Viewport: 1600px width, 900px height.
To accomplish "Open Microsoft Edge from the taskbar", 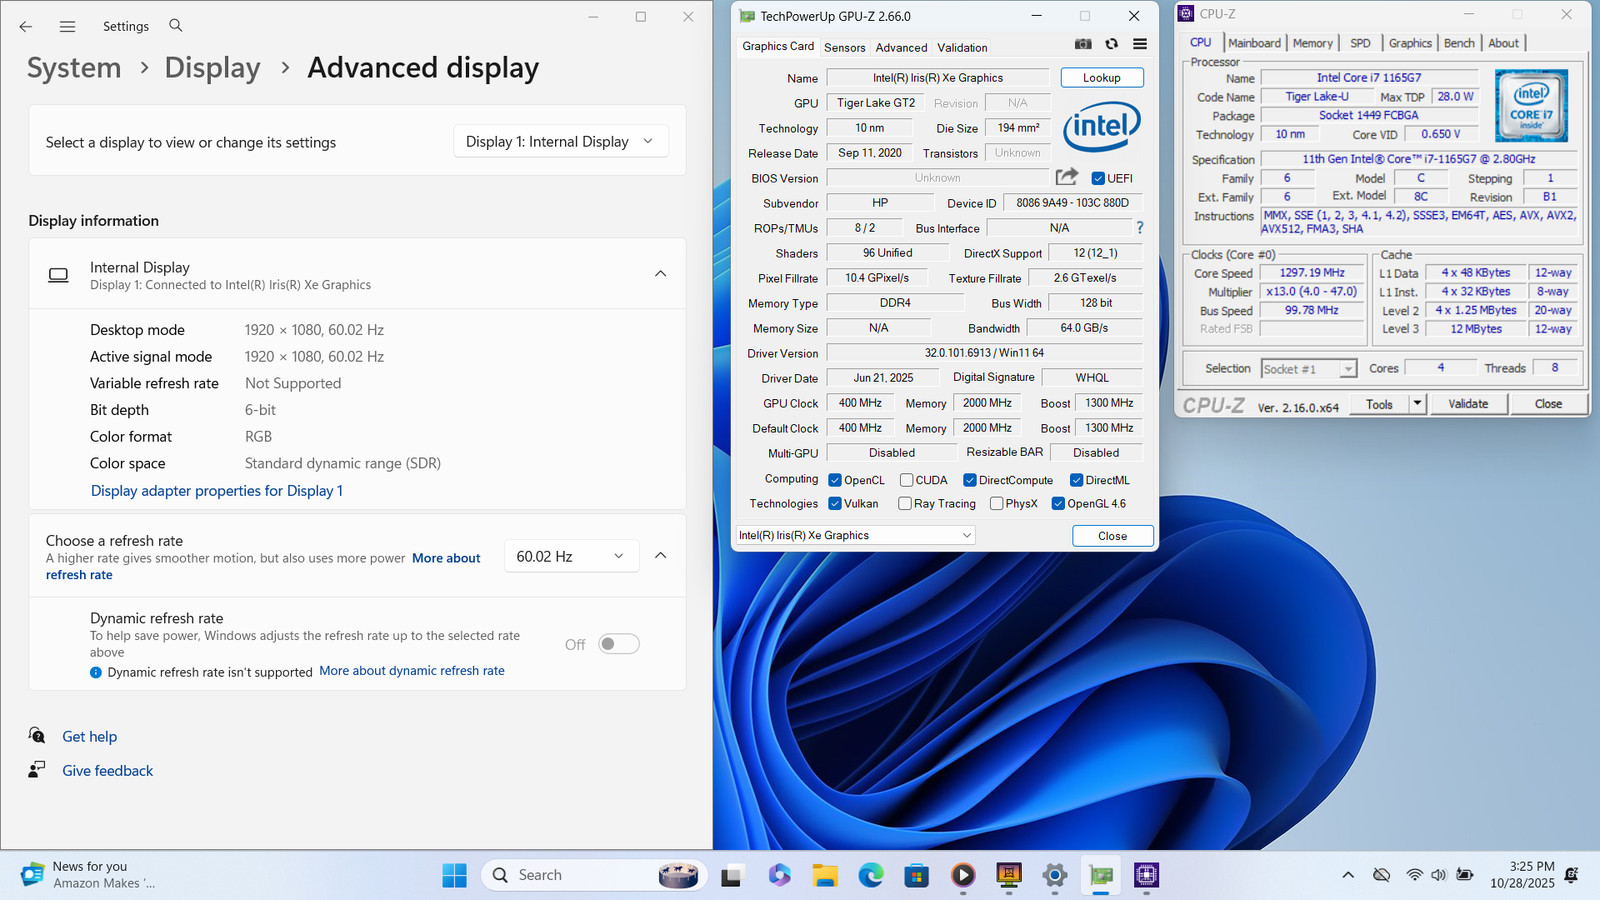I will (871, 875).
